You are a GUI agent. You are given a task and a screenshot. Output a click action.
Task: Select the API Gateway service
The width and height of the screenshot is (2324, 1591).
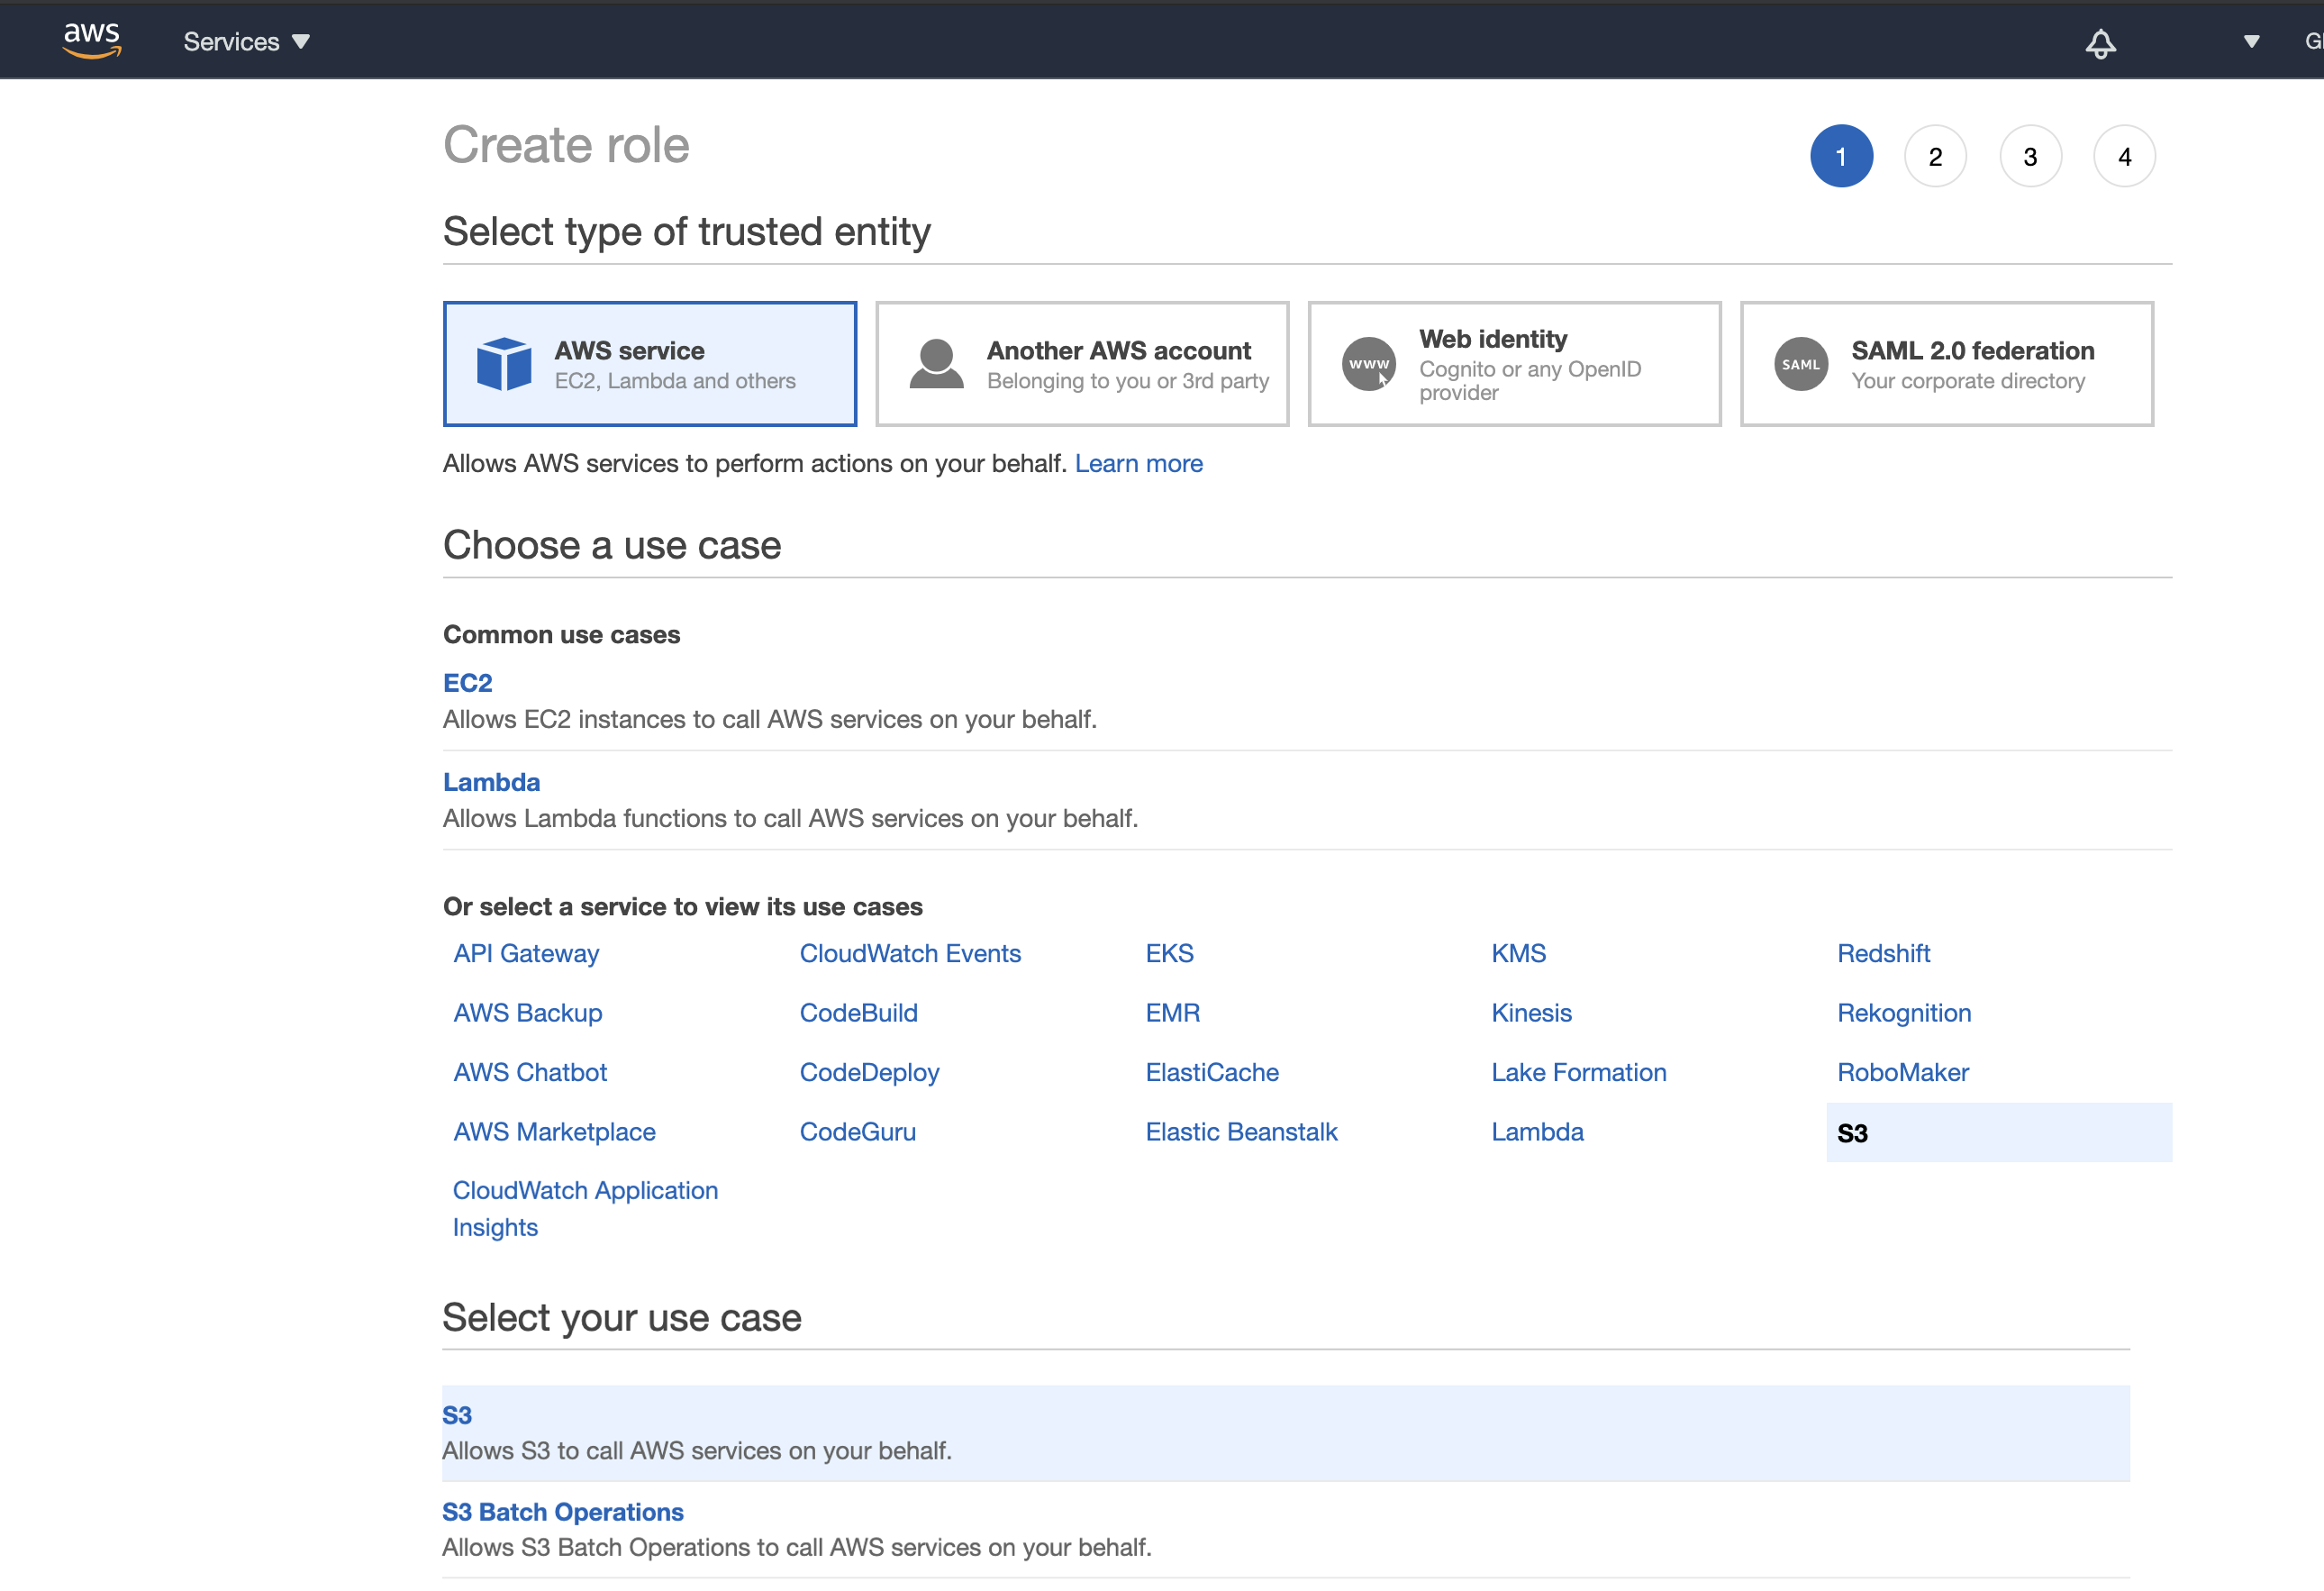[x=526, y=954]
